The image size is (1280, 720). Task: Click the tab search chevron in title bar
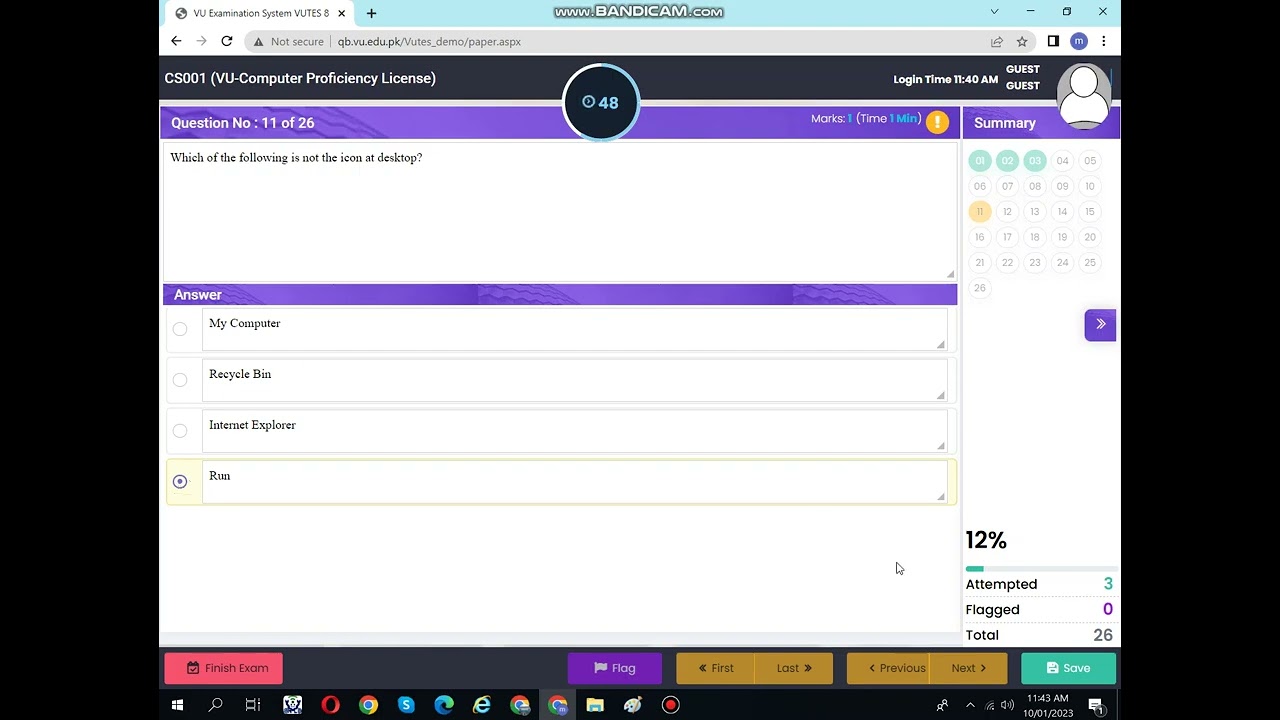[994, 12]
